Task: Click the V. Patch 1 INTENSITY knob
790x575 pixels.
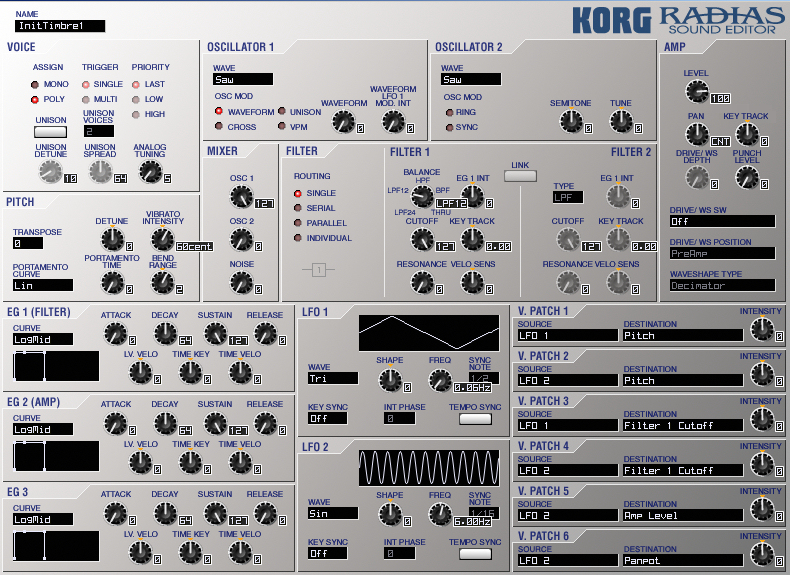Action: point(762,330)
